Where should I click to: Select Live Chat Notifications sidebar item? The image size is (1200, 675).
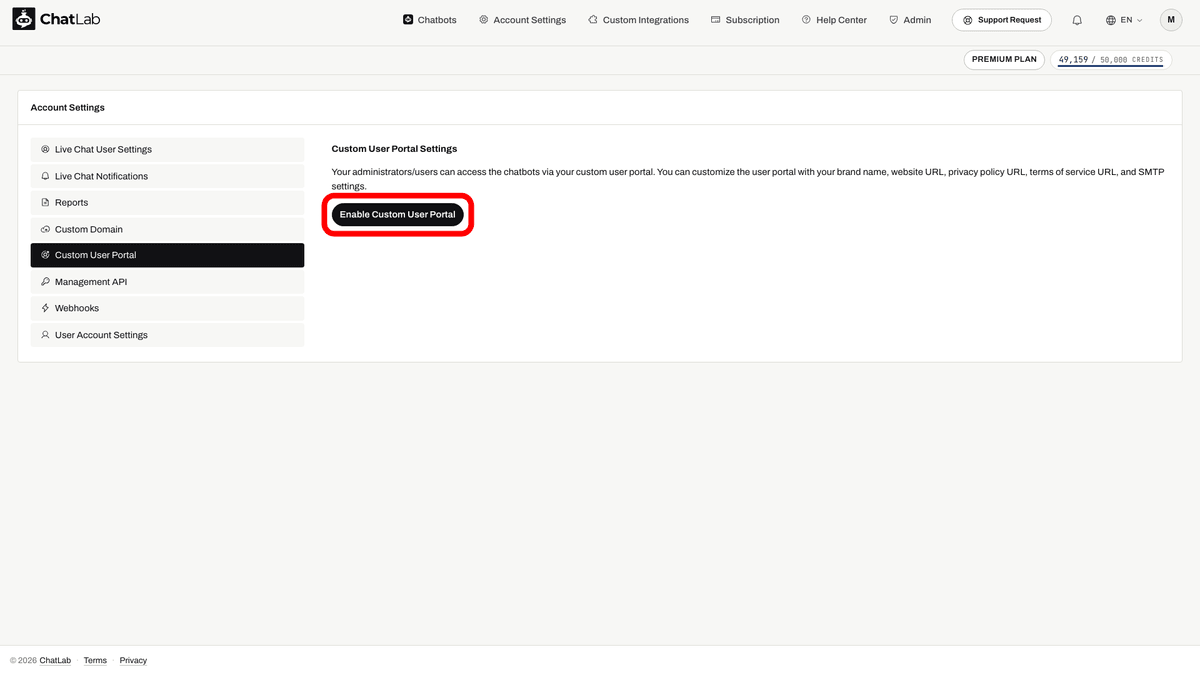pyautogui.click(x=167, y=176)
